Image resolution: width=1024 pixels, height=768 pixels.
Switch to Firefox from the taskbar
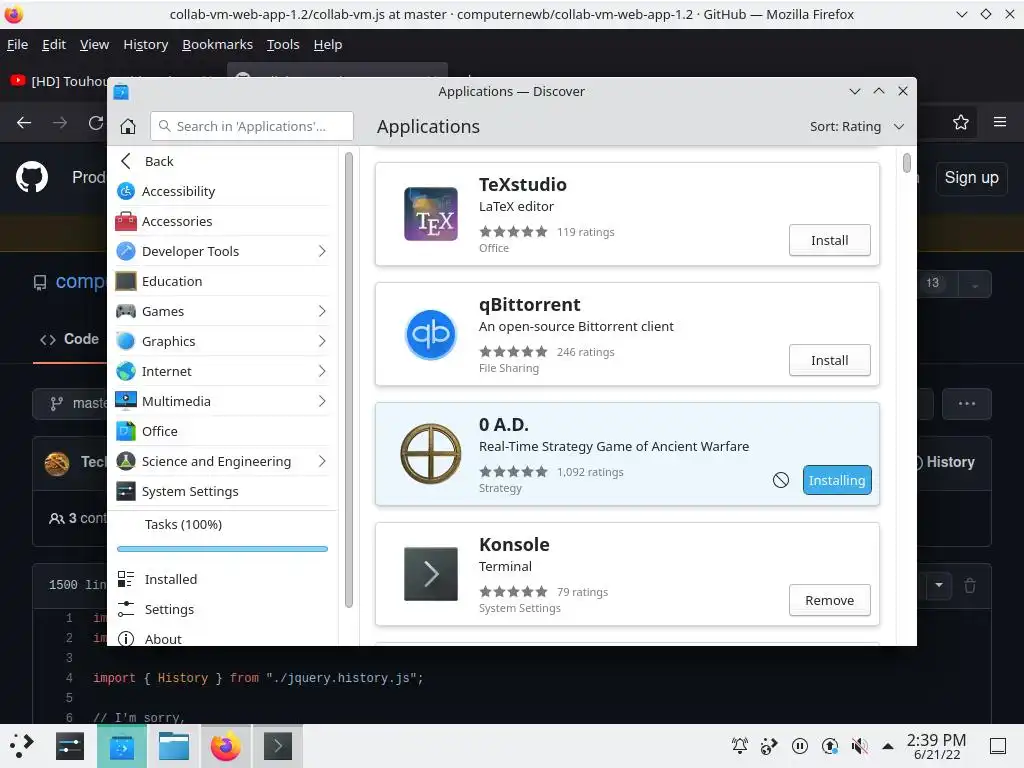click(x=225, y=746)
